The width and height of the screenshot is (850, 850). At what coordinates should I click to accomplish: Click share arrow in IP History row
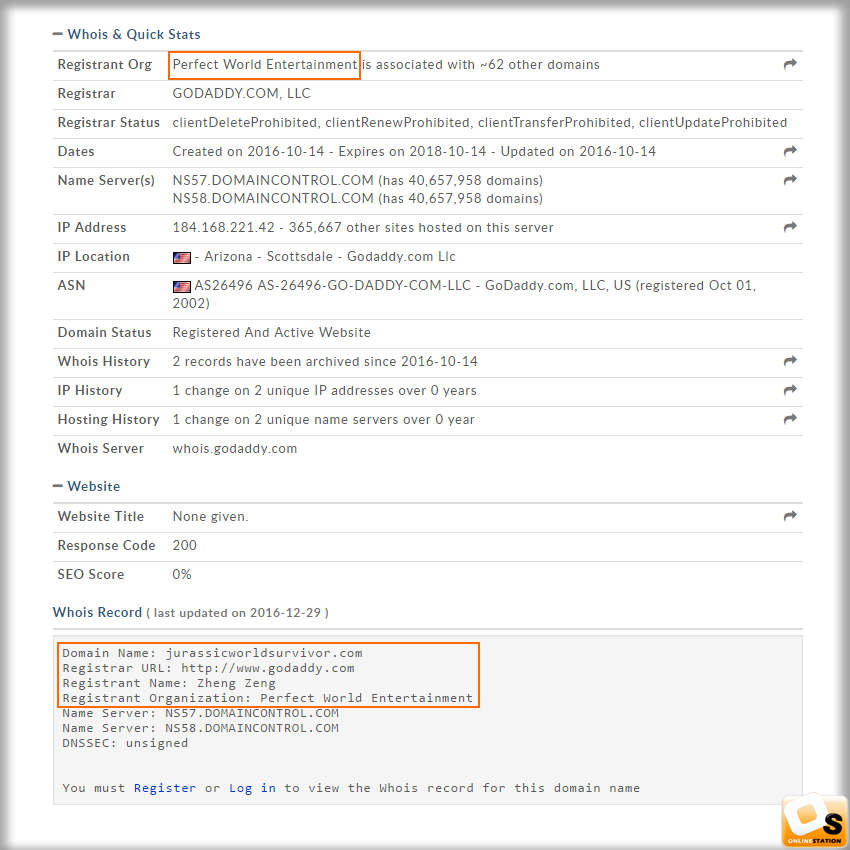(790, 389)
